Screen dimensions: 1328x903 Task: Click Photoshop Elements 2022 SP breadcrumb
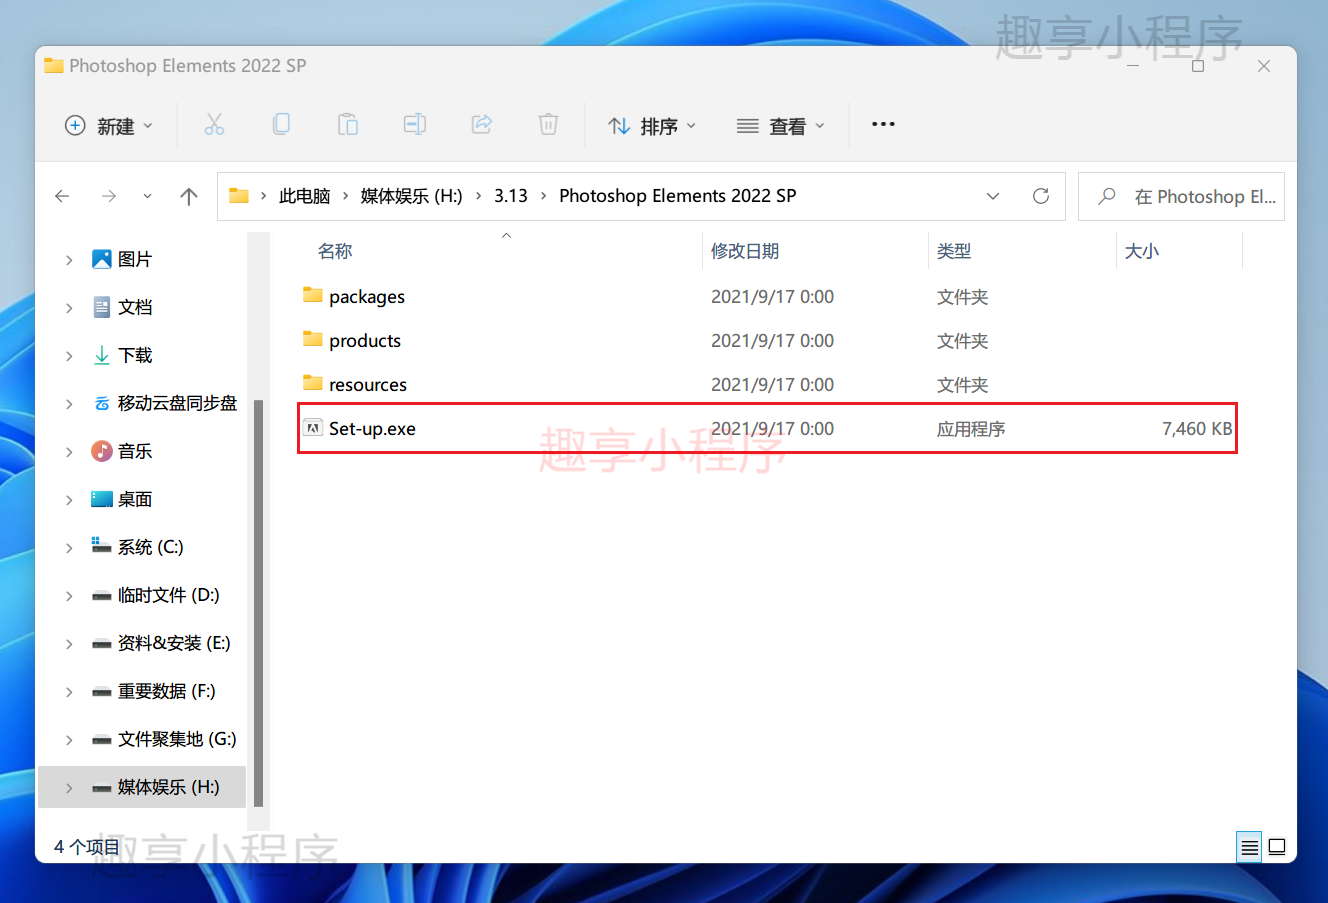[x=678, y=196]
